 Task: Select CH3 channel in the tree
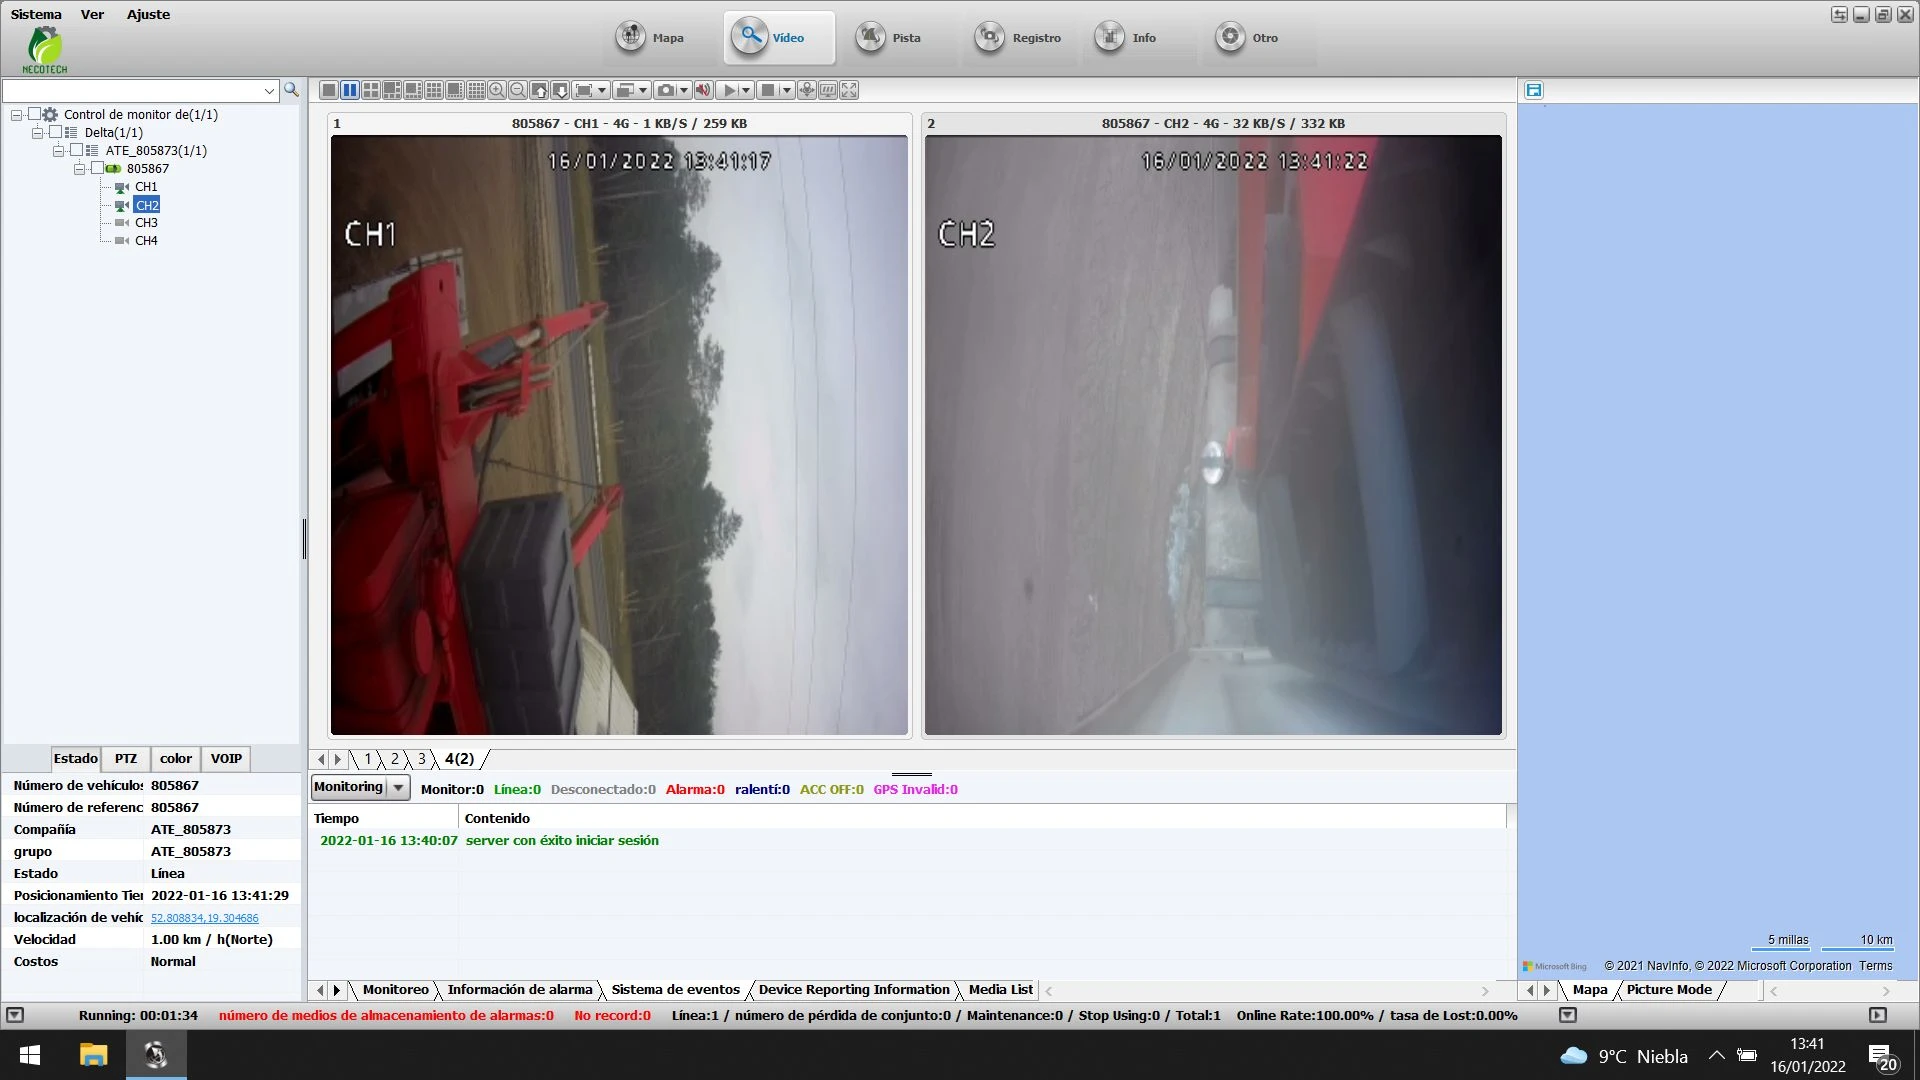(x=146, y=222)
